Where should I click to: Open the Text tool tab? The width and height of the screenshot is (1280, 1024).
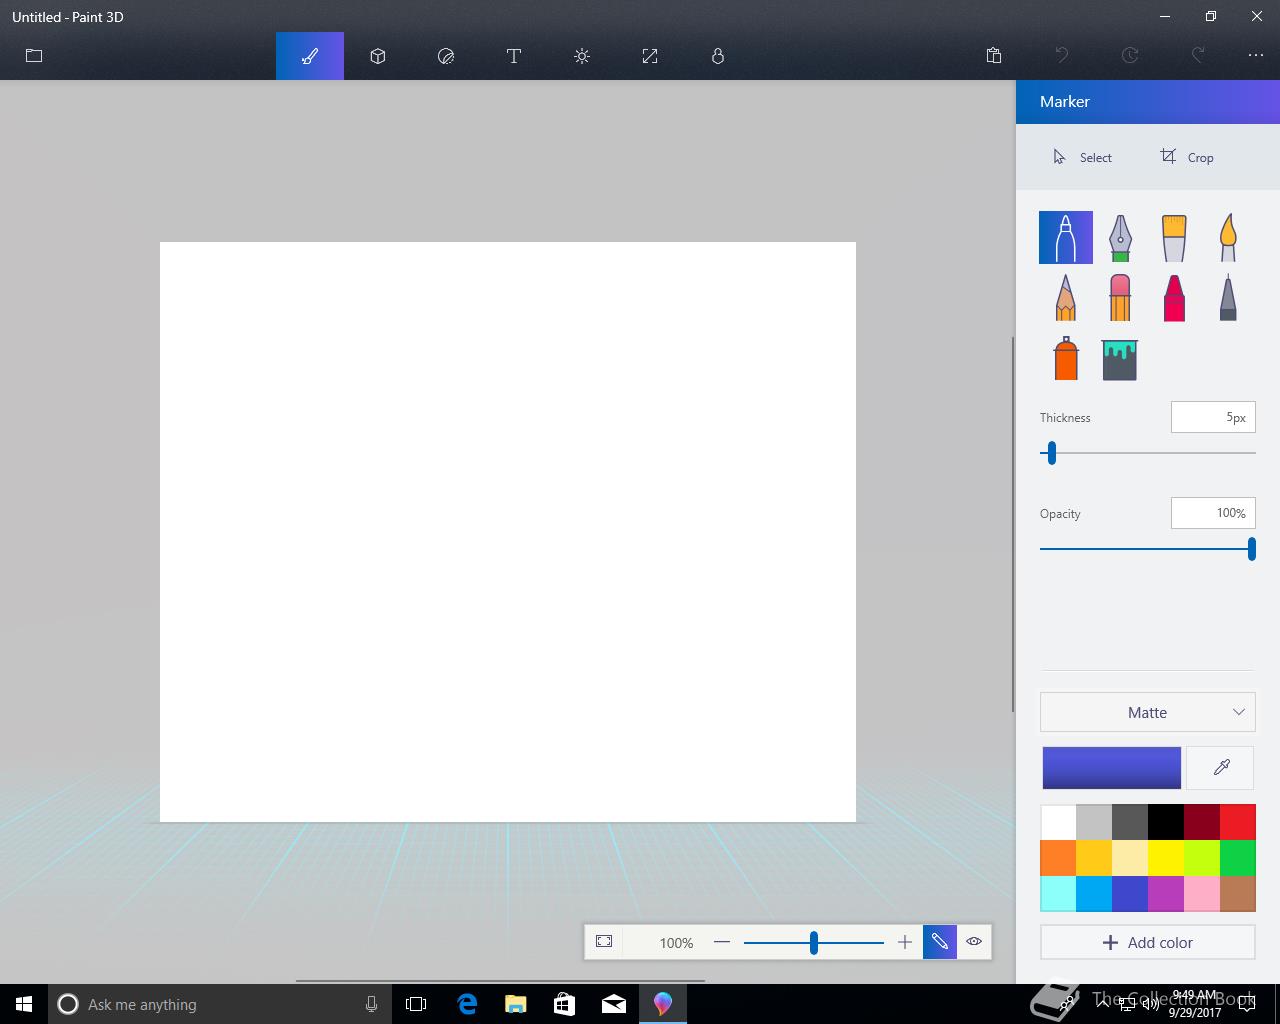click(x=514, y=56)
